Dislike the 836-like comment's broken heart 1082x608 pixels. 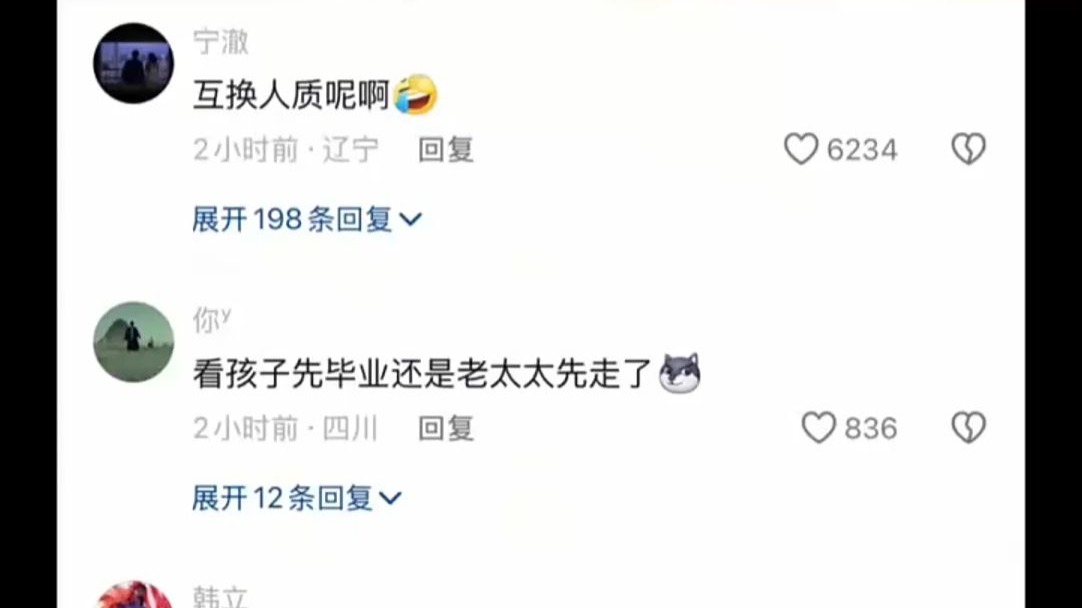pos(968,428)
